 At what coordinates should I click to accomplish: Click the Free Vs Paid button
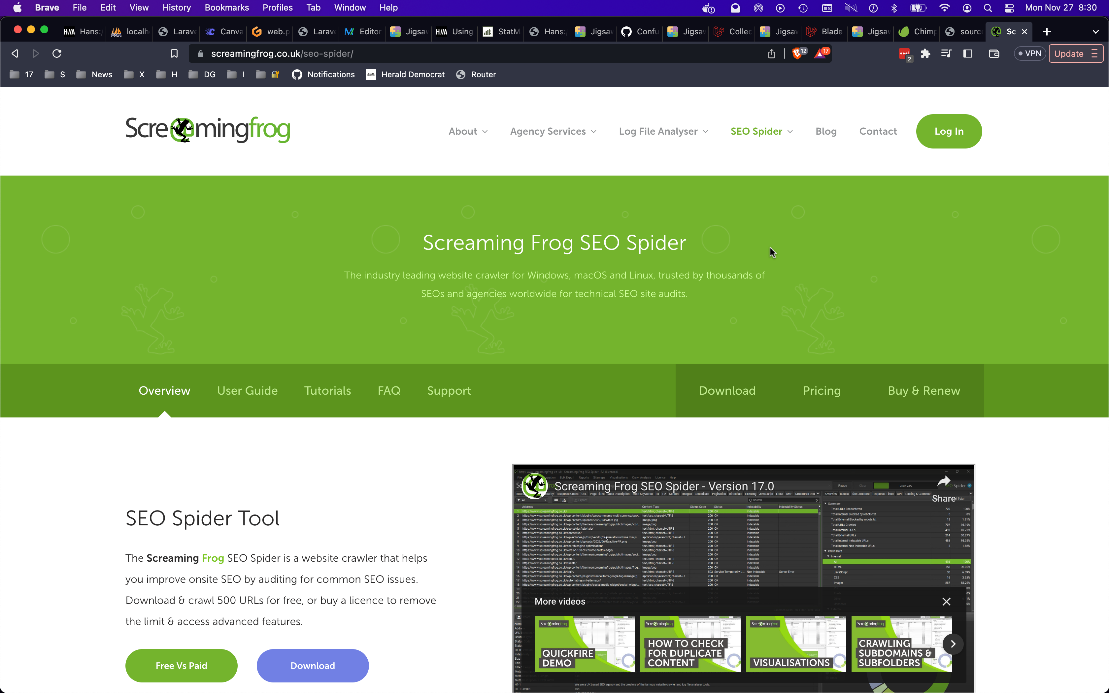tap(181, 665)
